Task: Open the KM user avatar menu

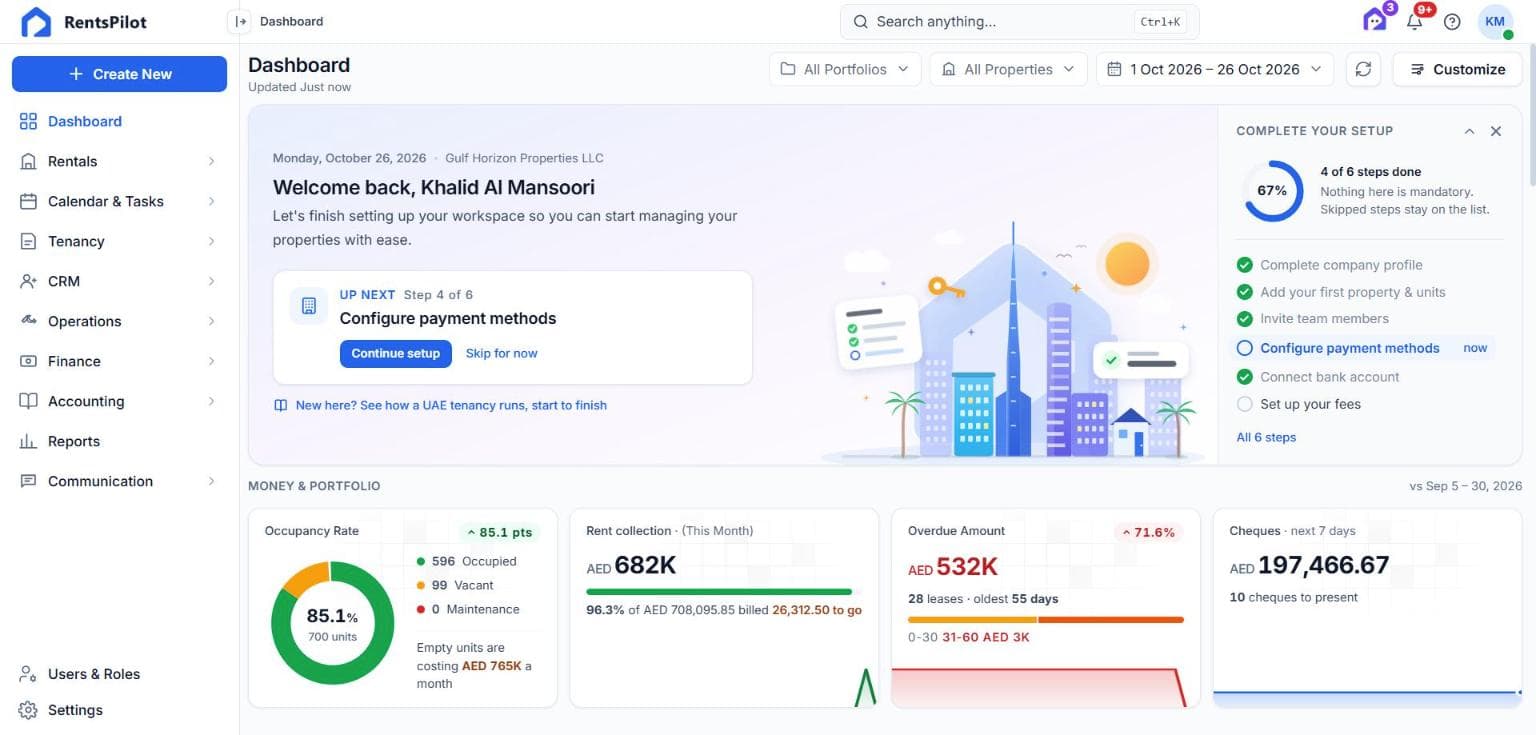Action: coord(1495,22)
